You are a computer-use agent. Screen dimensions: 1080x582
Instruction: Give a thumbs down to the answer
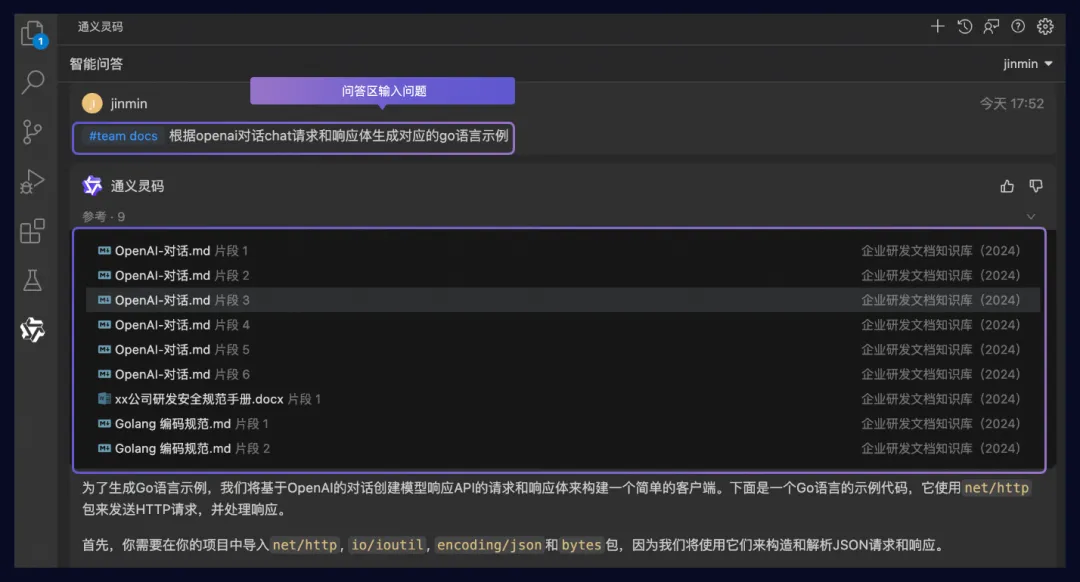[1035, 185]
